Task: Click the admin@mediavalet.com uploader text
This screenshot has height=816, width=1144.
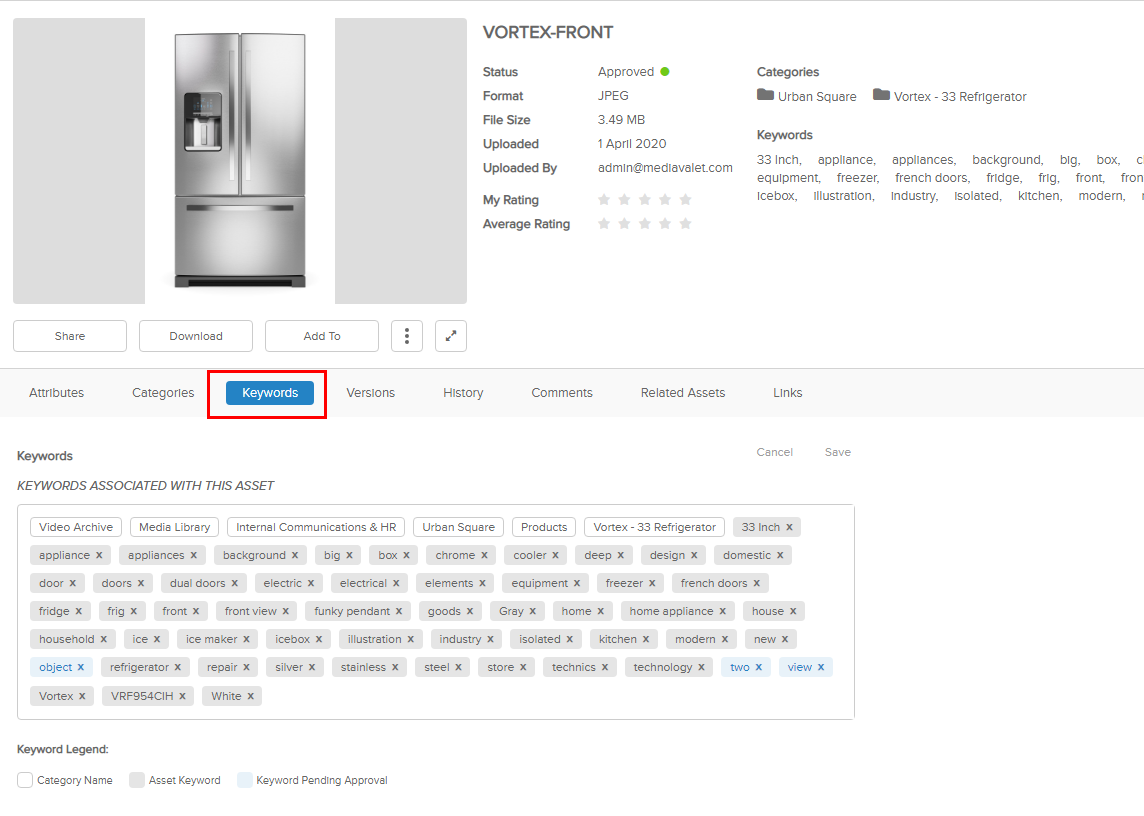Action: (665, 168)
